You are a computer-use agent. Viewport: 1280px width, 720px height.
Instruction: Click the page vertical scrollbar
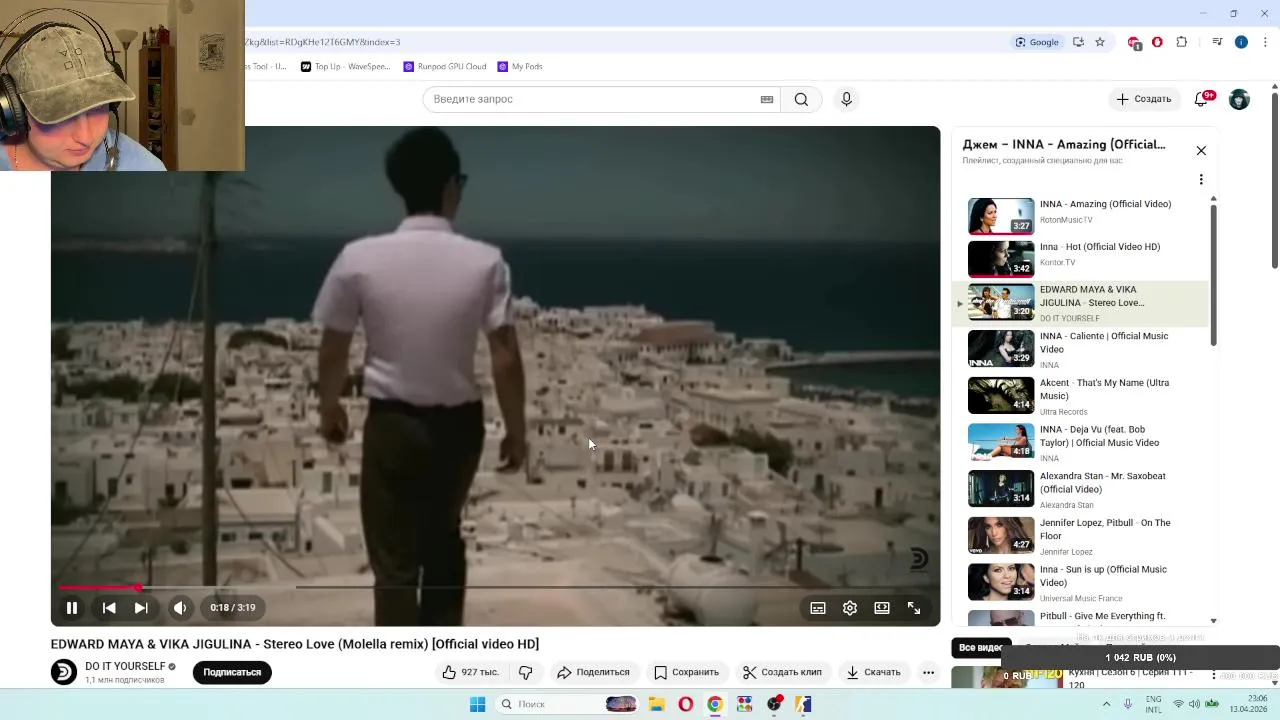[1275, 180]
